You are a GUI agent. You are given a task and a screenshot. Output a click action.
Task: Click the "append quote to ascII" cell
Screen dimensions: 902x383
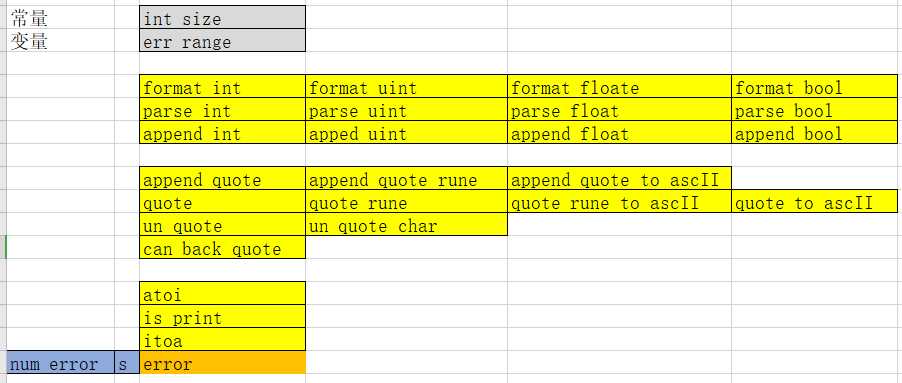(x=619, y=178)
